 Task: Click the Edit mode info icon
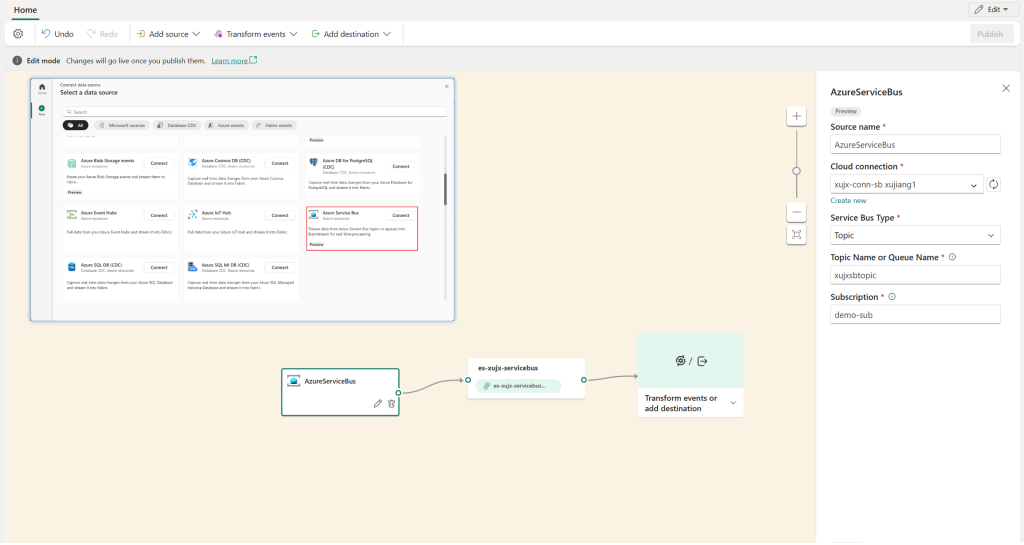point(17,61)
